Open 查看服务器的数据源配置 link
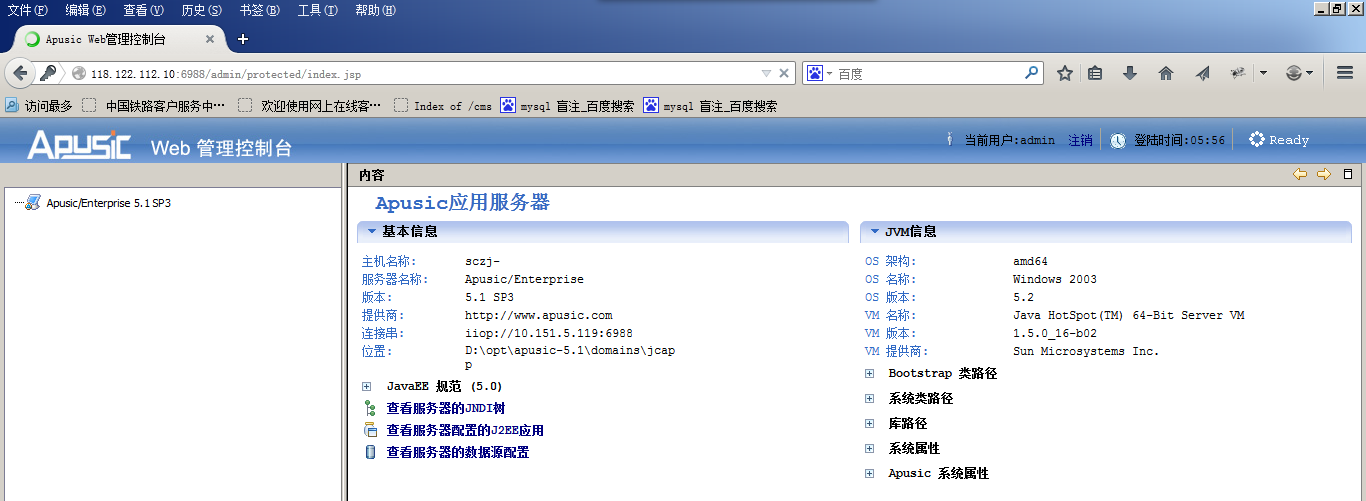Image resolution: width=1366 pixels, height=501 pixels. (x=458, y=452)
